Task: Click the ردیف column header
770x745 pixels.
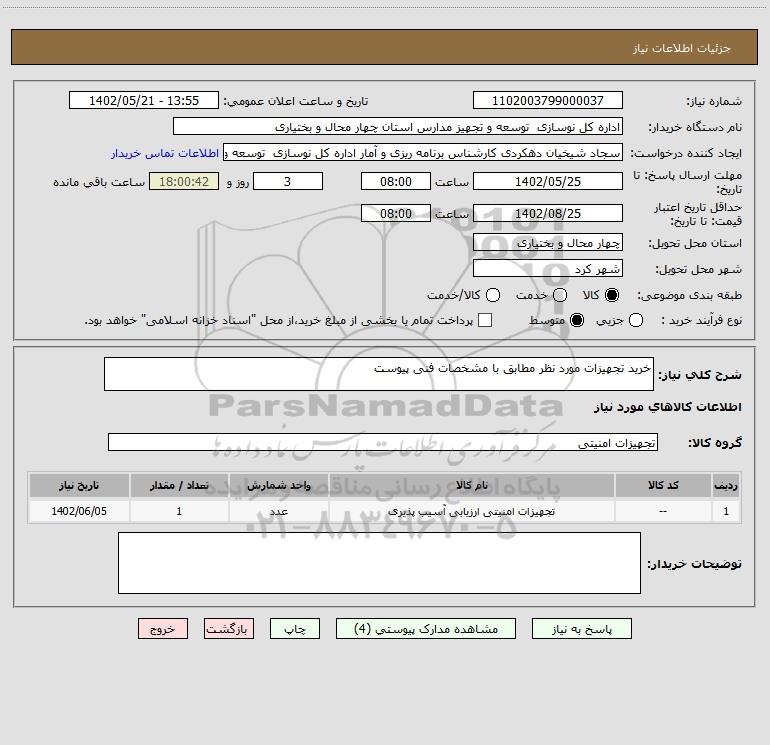Action: tap(726, 485)
